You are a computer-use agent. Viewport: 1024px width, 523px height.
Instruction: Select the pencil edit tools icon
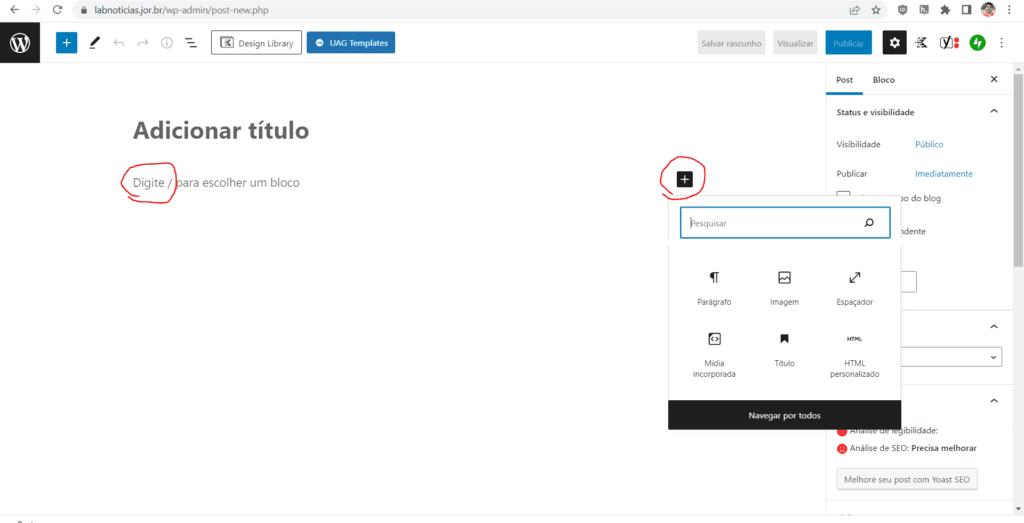click(x=94, y=43)
